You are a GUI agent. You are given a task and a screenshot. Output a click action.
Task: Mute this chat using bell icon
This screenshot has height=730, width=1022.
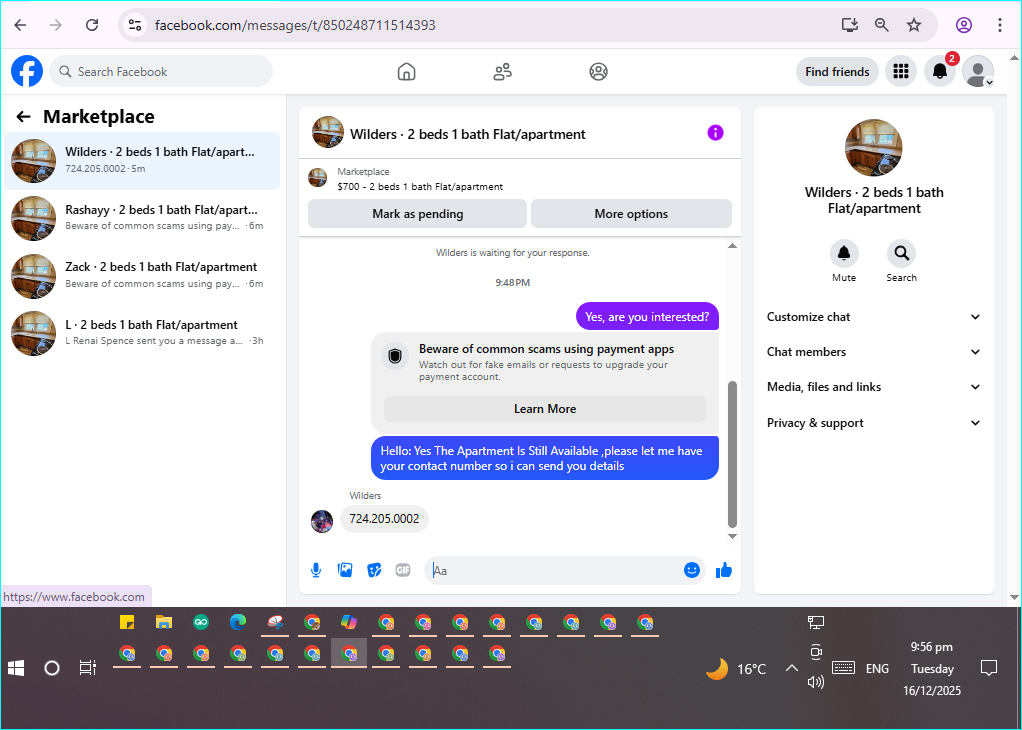tap(844, 254)
